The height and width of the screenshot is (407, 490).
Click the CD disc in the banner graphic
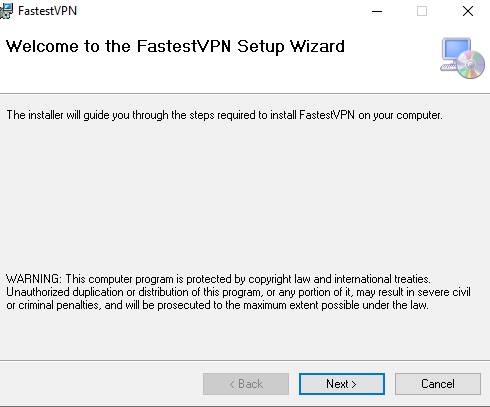(x=471, y=65)
